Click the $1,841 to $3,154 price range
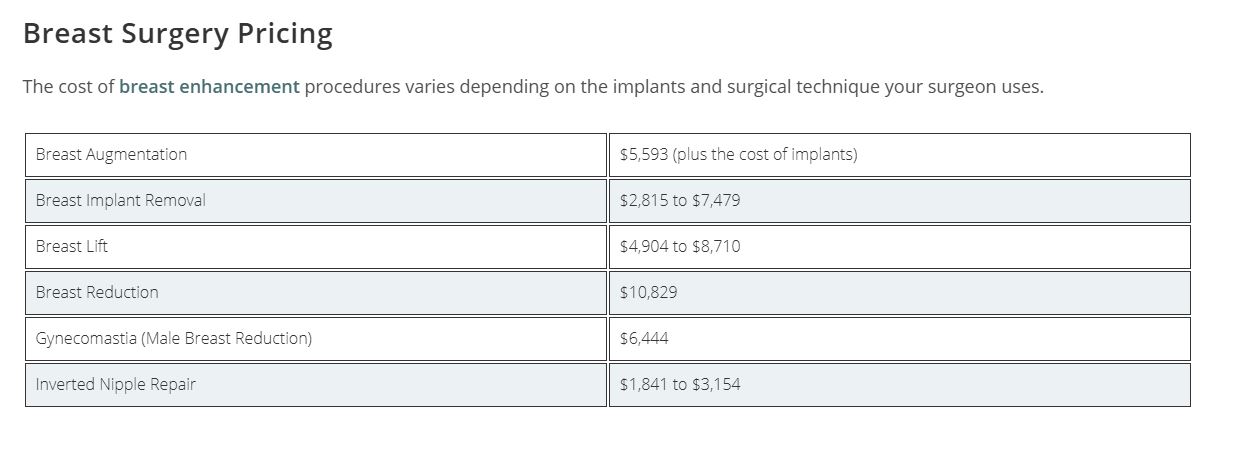This screenshot has height=451, width=1240. pos(680,385)
